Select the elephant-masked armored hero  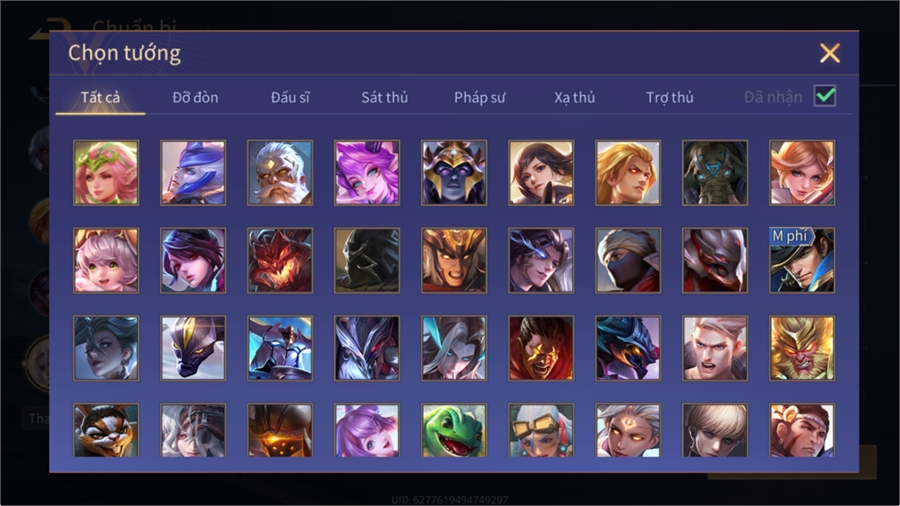[x=715, y=173]
